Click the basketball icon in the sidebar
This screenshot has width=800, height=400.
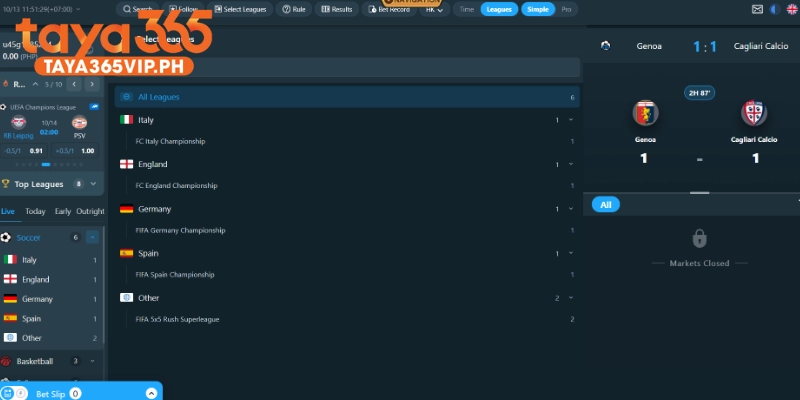point(6,361)
